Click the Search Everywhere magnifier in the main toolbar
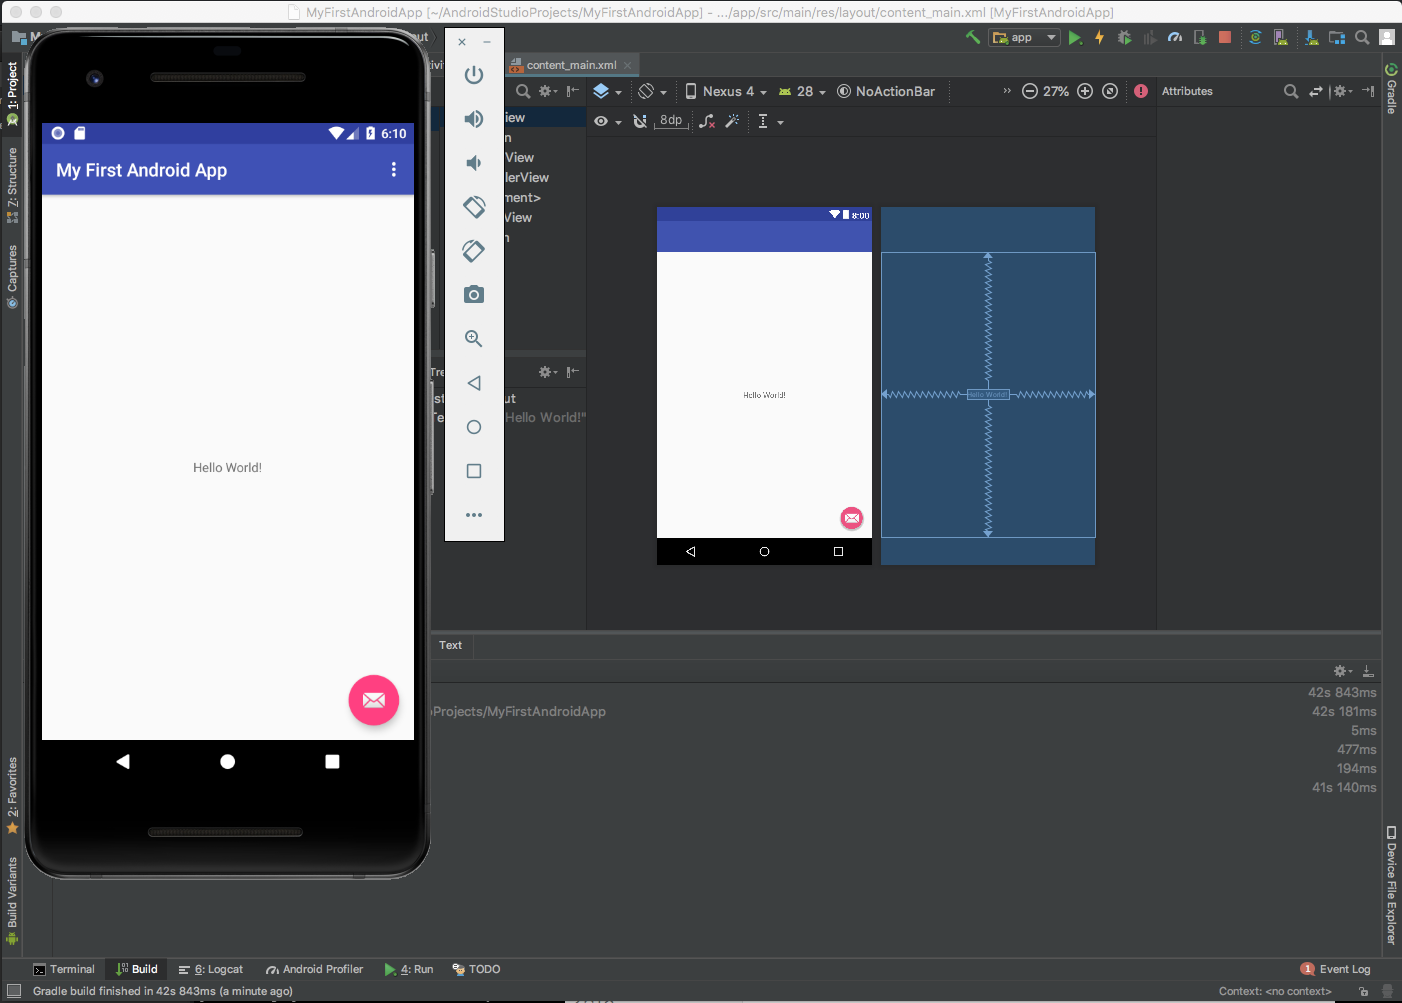 [1362, 37]
